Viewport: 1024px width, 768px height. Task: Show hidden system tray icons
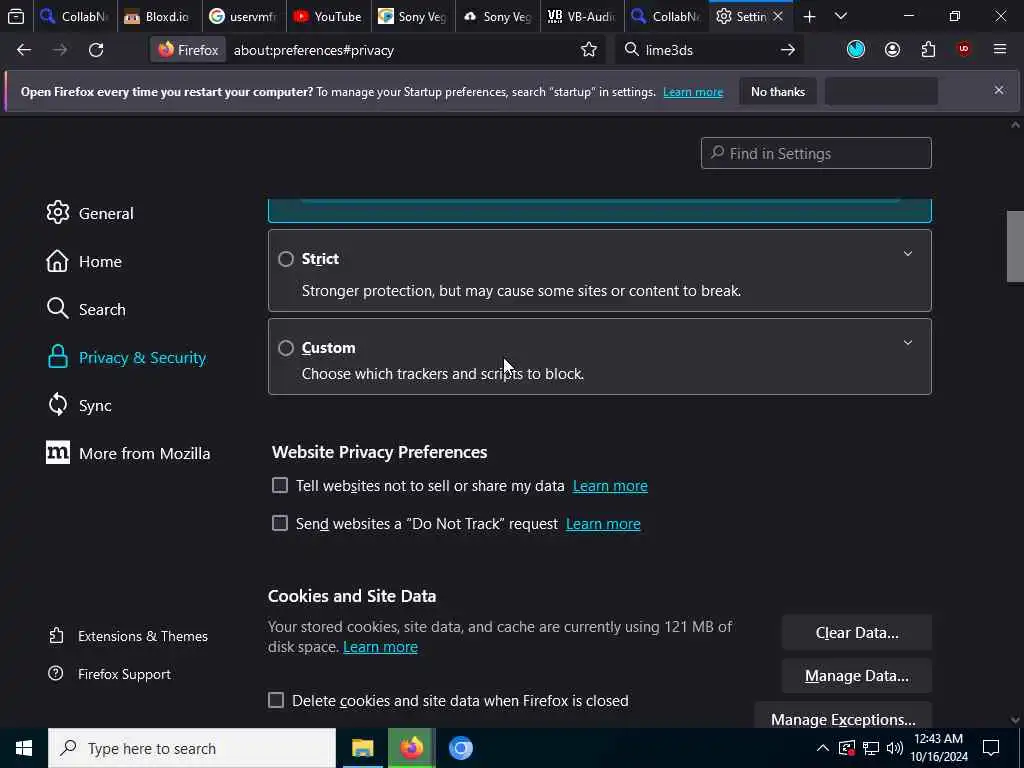point(823,748)
